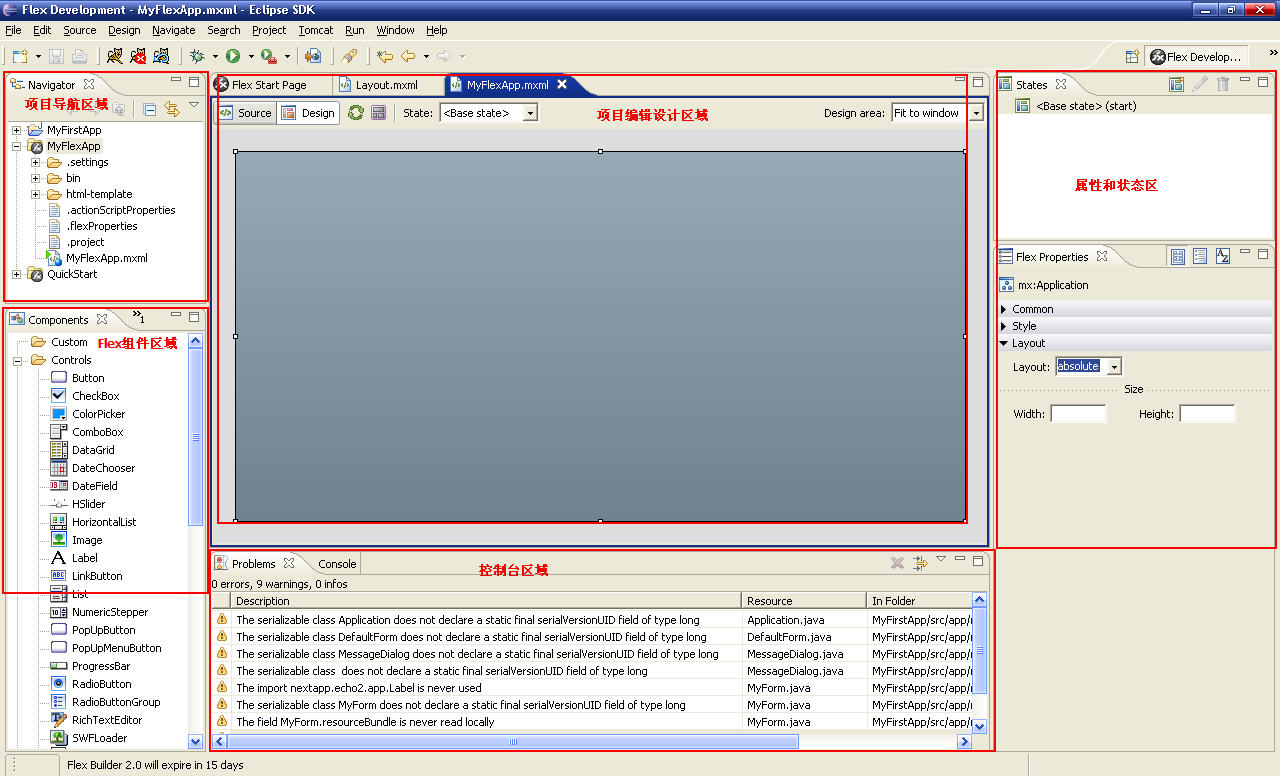Switch to the Layout.mxml tab
The width and height of the screenshot is (1280, 776).
[x=386, y=85]
